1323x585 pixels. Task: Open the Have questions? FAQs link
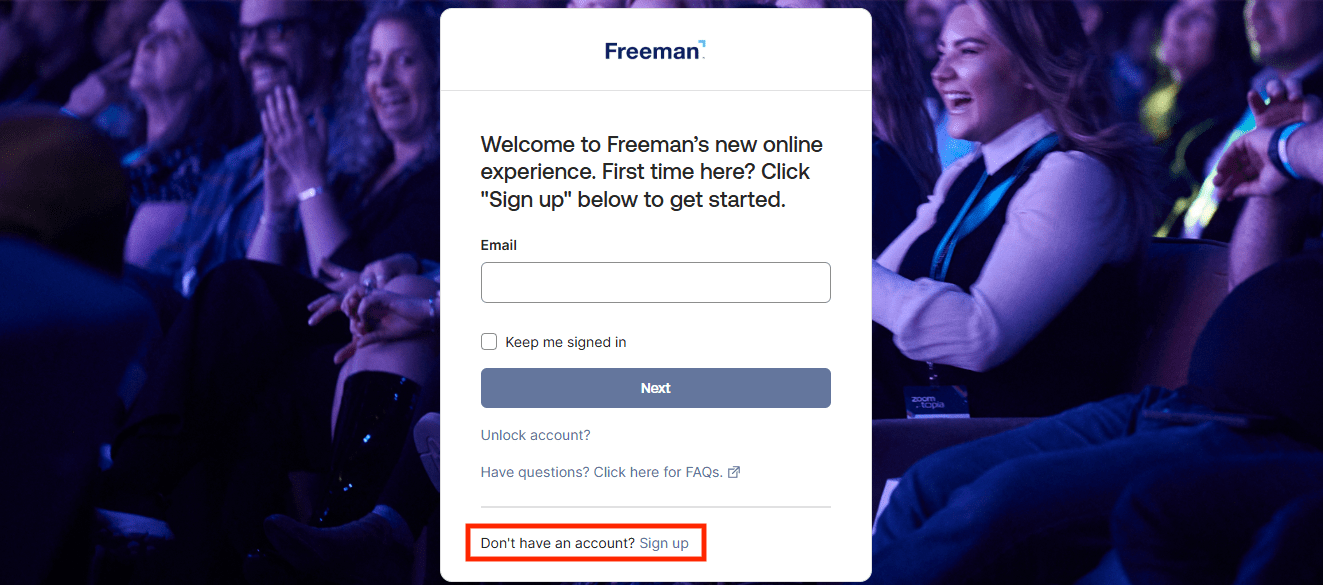click(601, 472)
